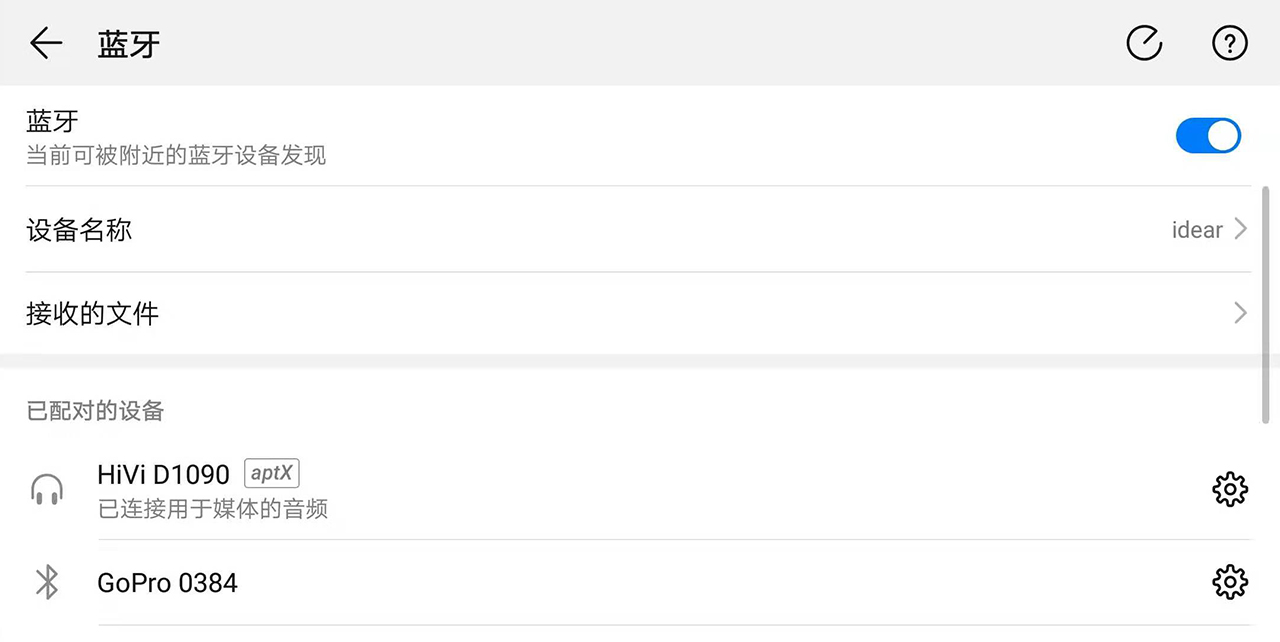Turn off the 蓝牙 toggle switch
Viewport: 1280px width, 642px height.
(x=1208, y=136)
